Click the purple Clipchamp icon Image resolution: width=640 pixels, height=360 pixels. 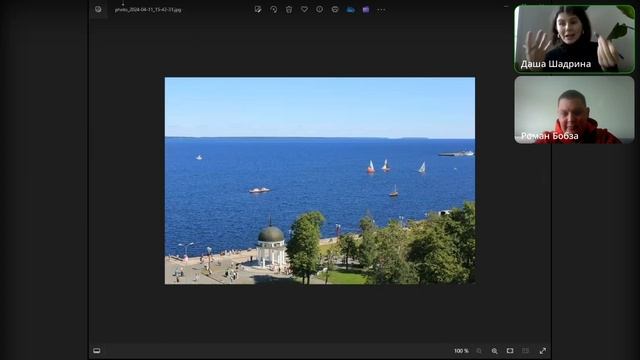(x=366, y=9)
